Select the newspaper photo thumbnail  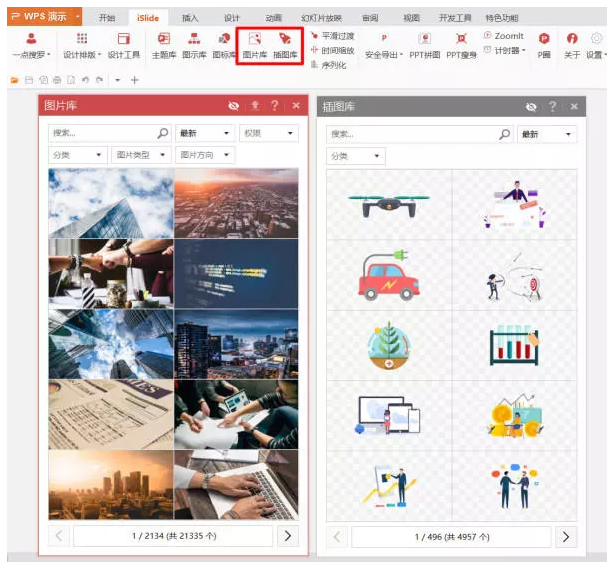pyautogui.click(x=111, y=414)
